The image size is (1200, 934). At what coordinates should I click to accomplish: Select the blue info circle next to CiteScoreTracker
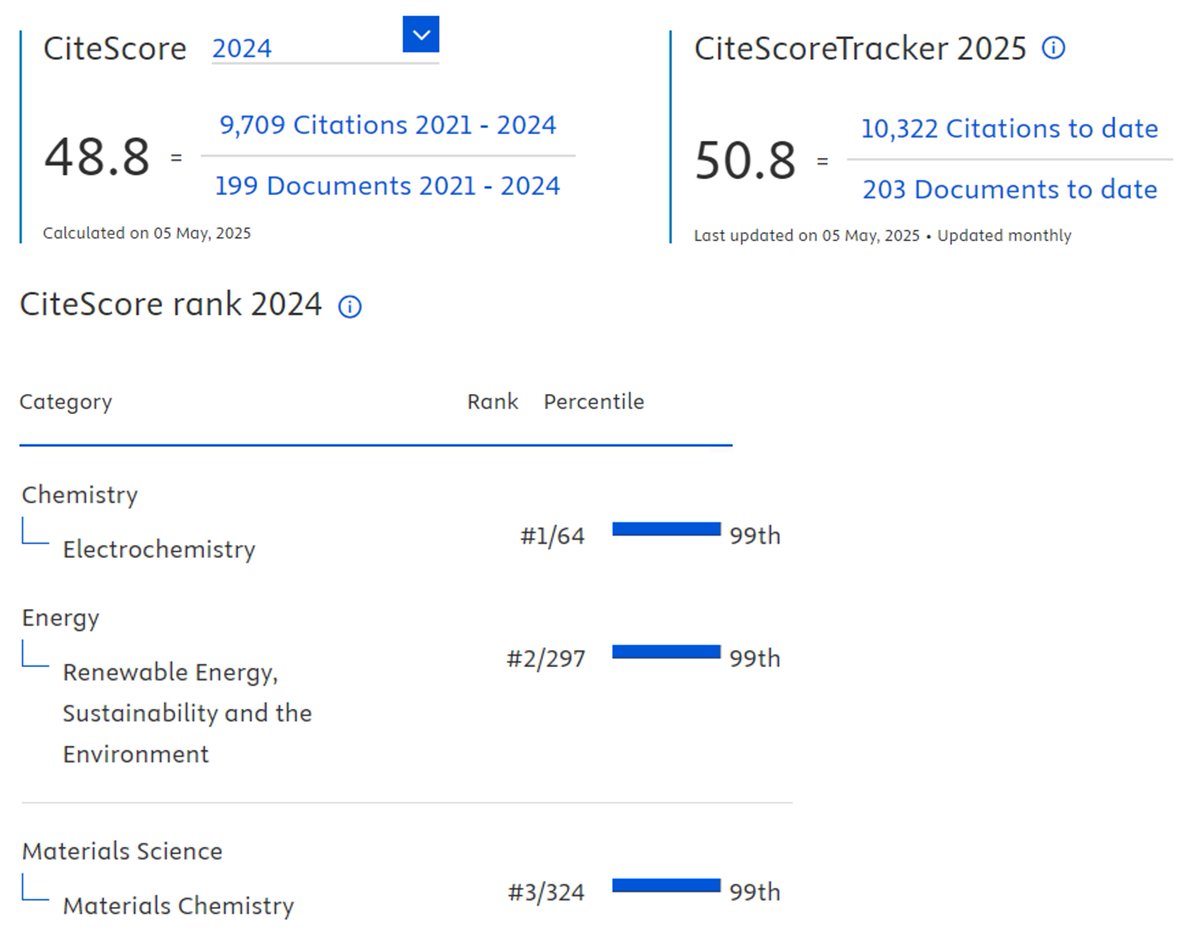[1054, 48]
